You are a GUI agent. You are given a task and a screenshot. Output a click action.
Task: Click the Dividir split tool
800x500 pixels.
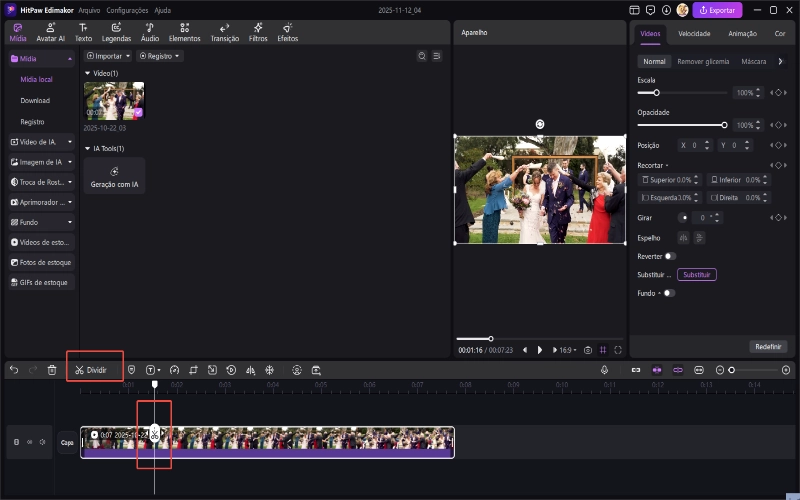91,370
